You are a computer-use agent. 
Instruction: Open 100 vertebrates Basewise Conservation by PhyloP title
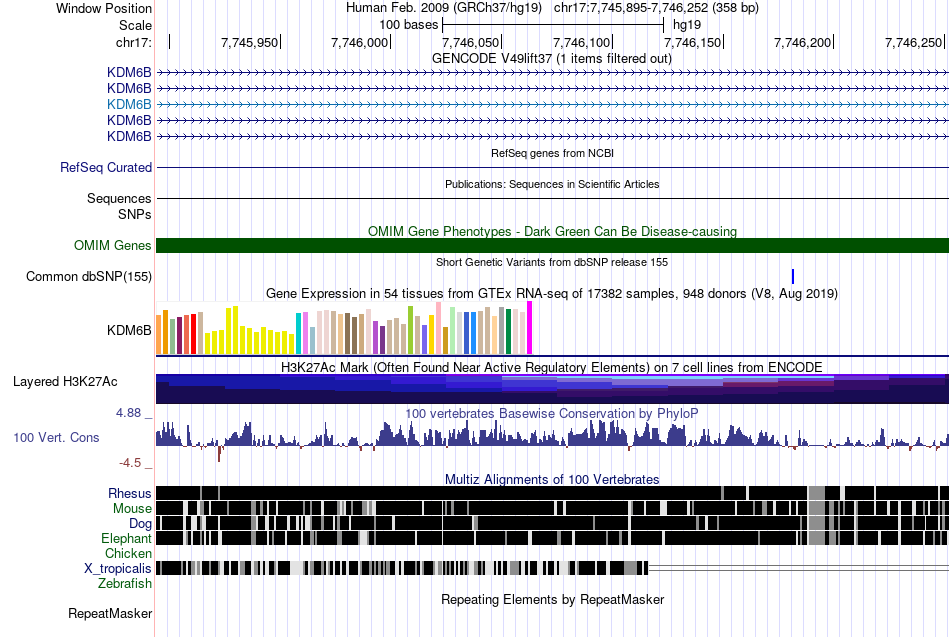(x=552, y=413)
